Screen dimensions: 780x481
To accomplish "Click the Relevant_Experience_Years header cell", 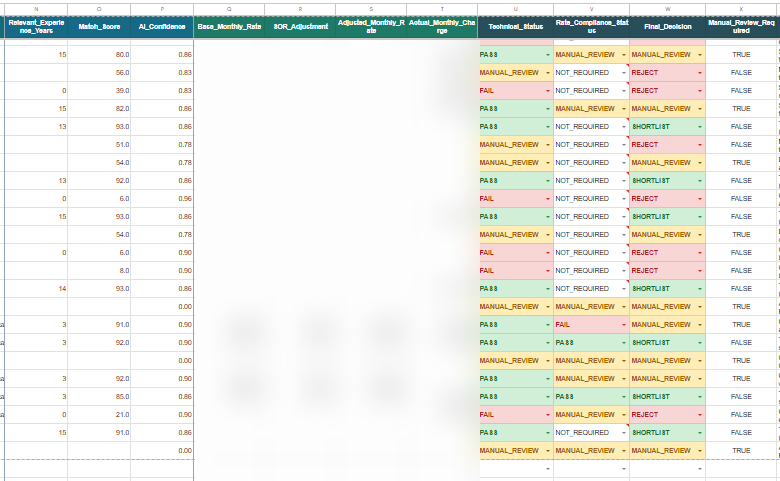I will click(36, 27).
